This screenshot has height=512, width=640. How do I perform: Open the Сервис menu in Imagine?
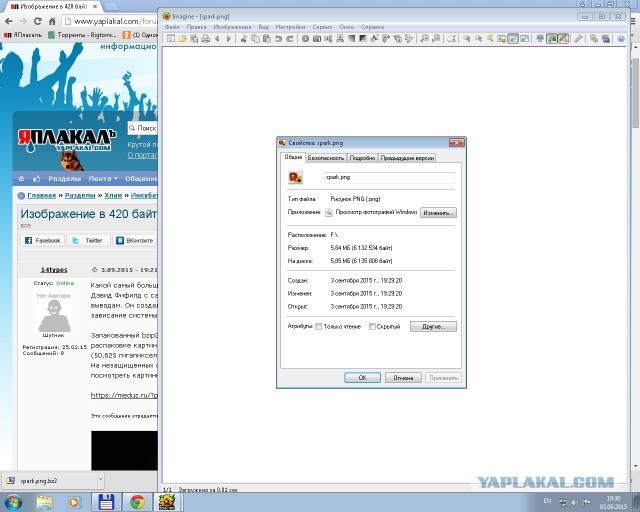[x=322, y=27]
